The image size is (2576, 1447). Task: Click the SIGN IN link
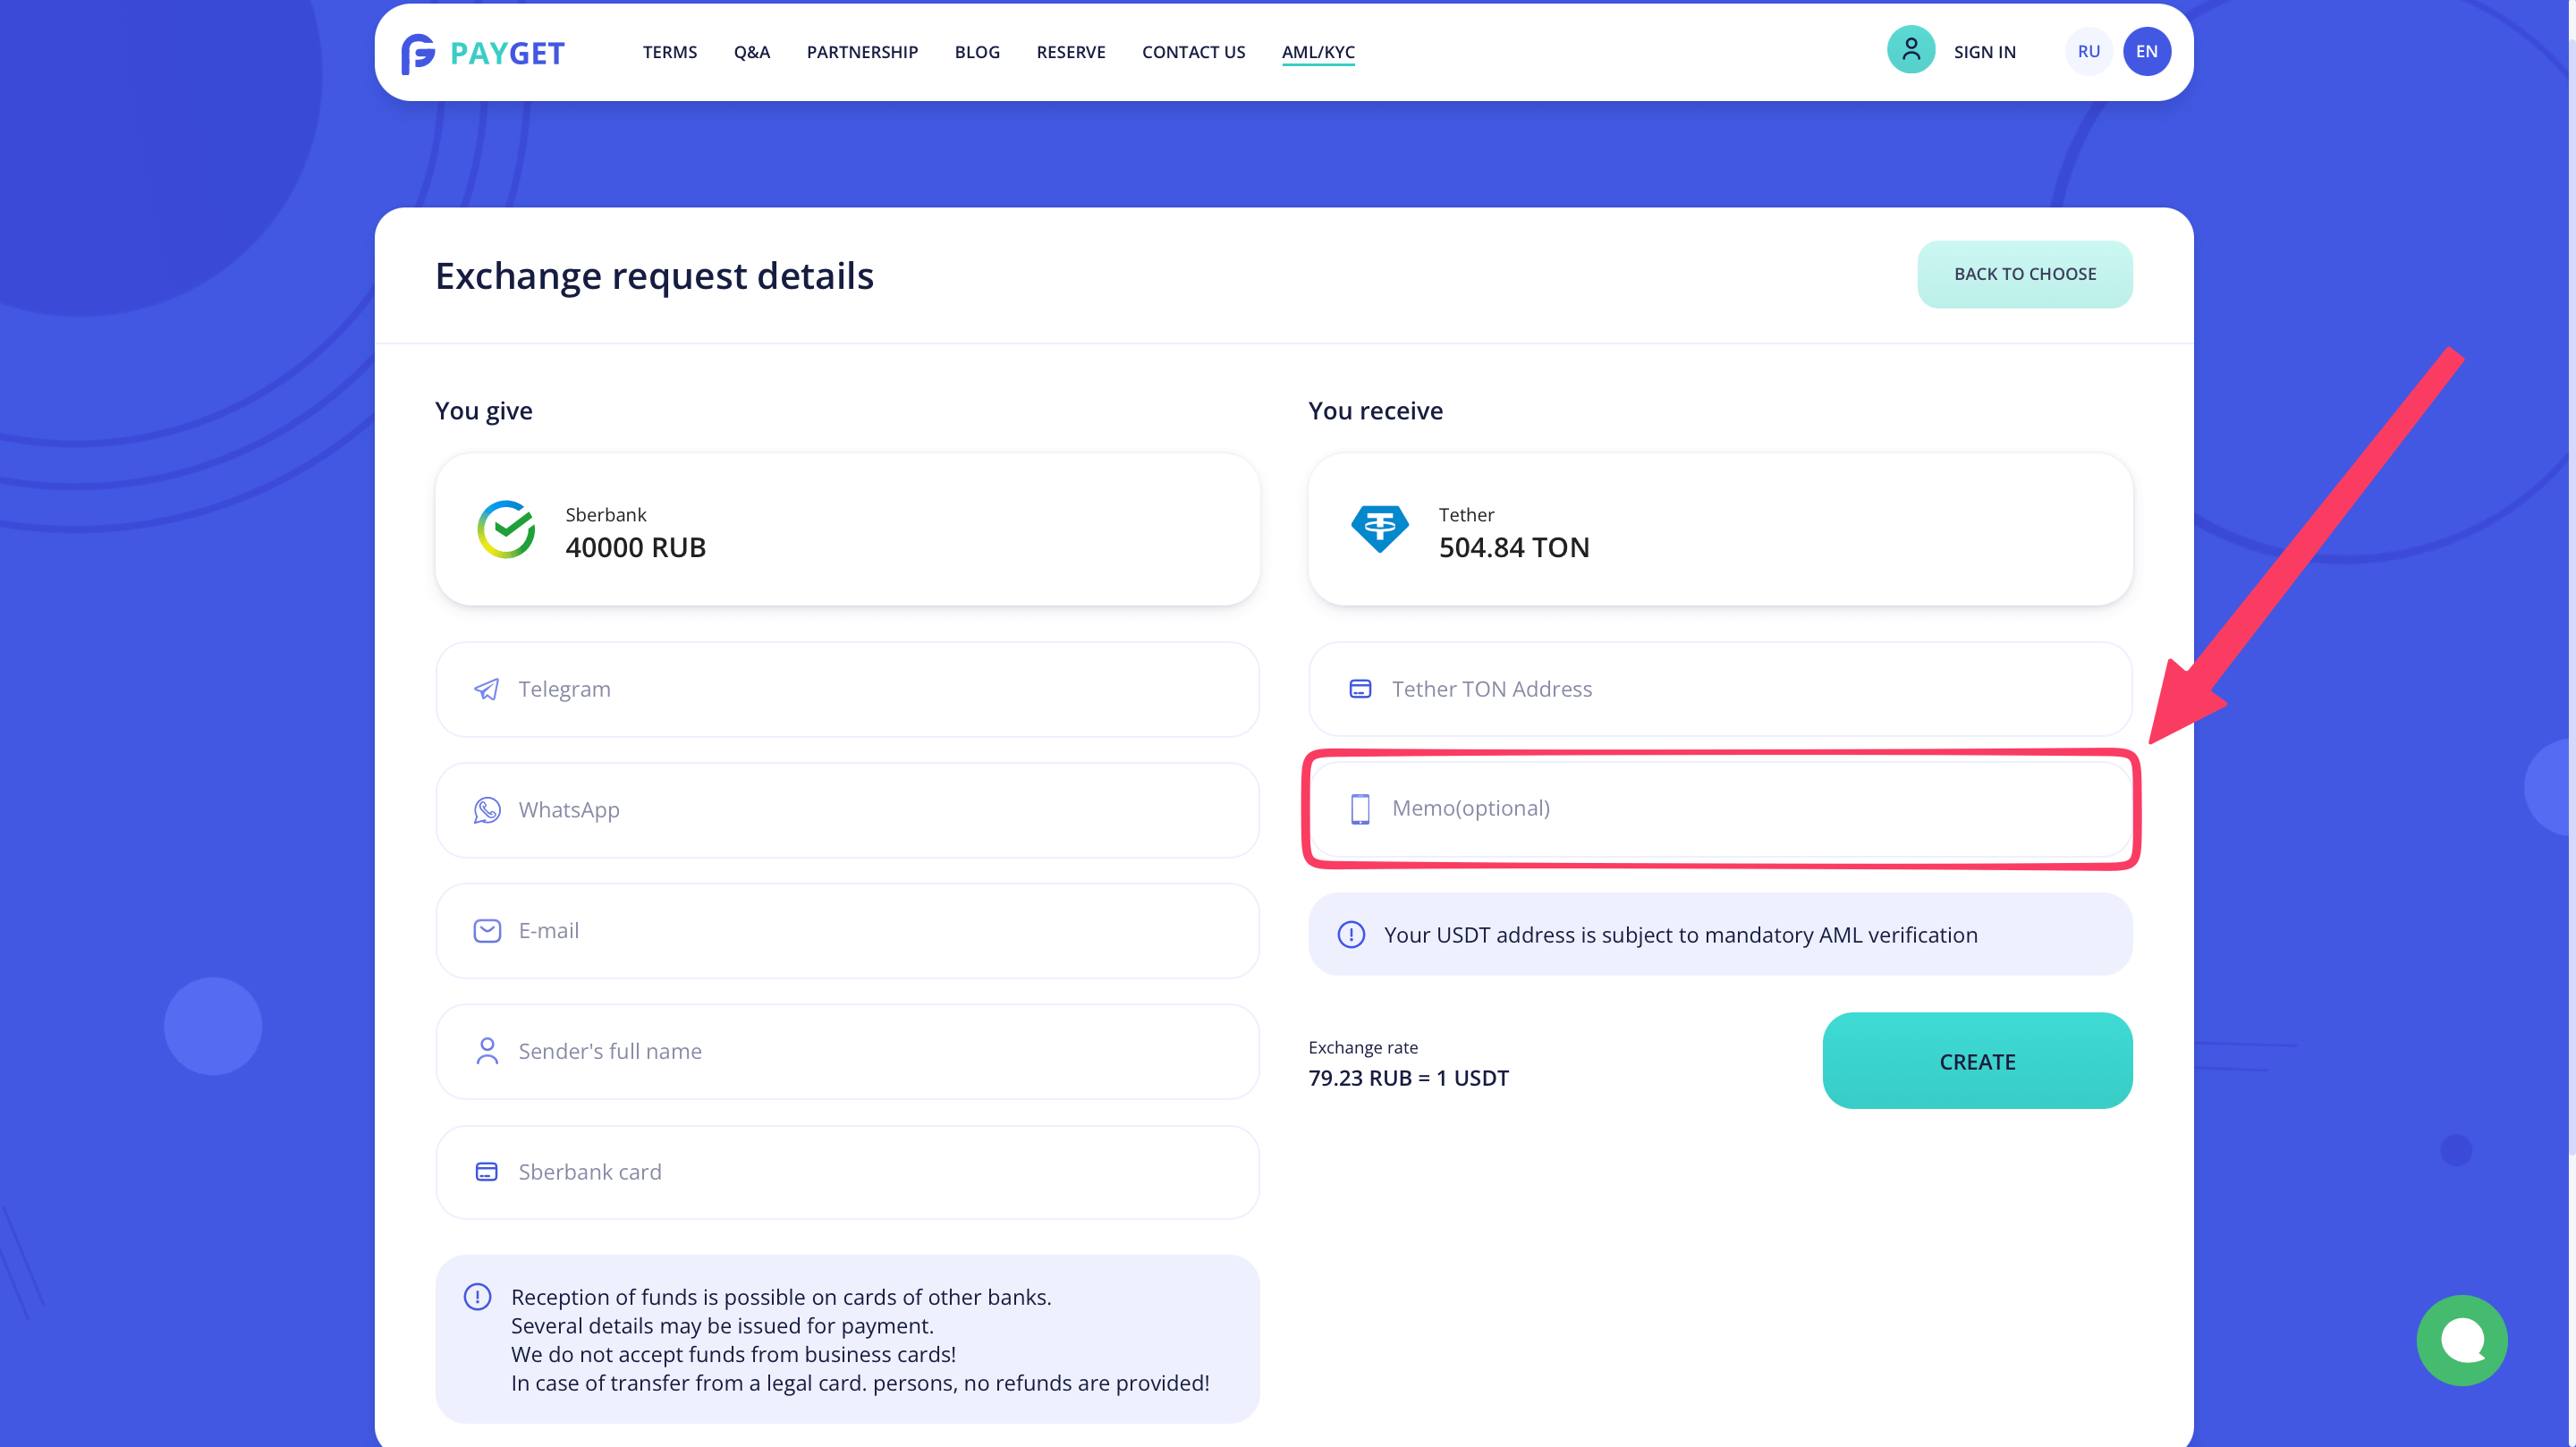(x=1984, y=52)
